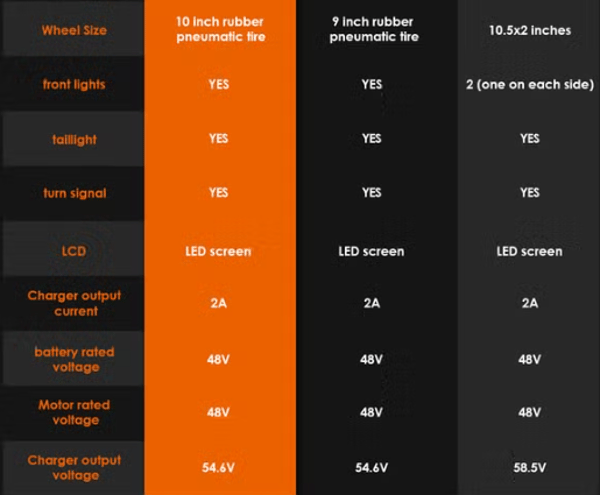
Task: Click the Wheel Size row label
Action: tap(74, 30)
